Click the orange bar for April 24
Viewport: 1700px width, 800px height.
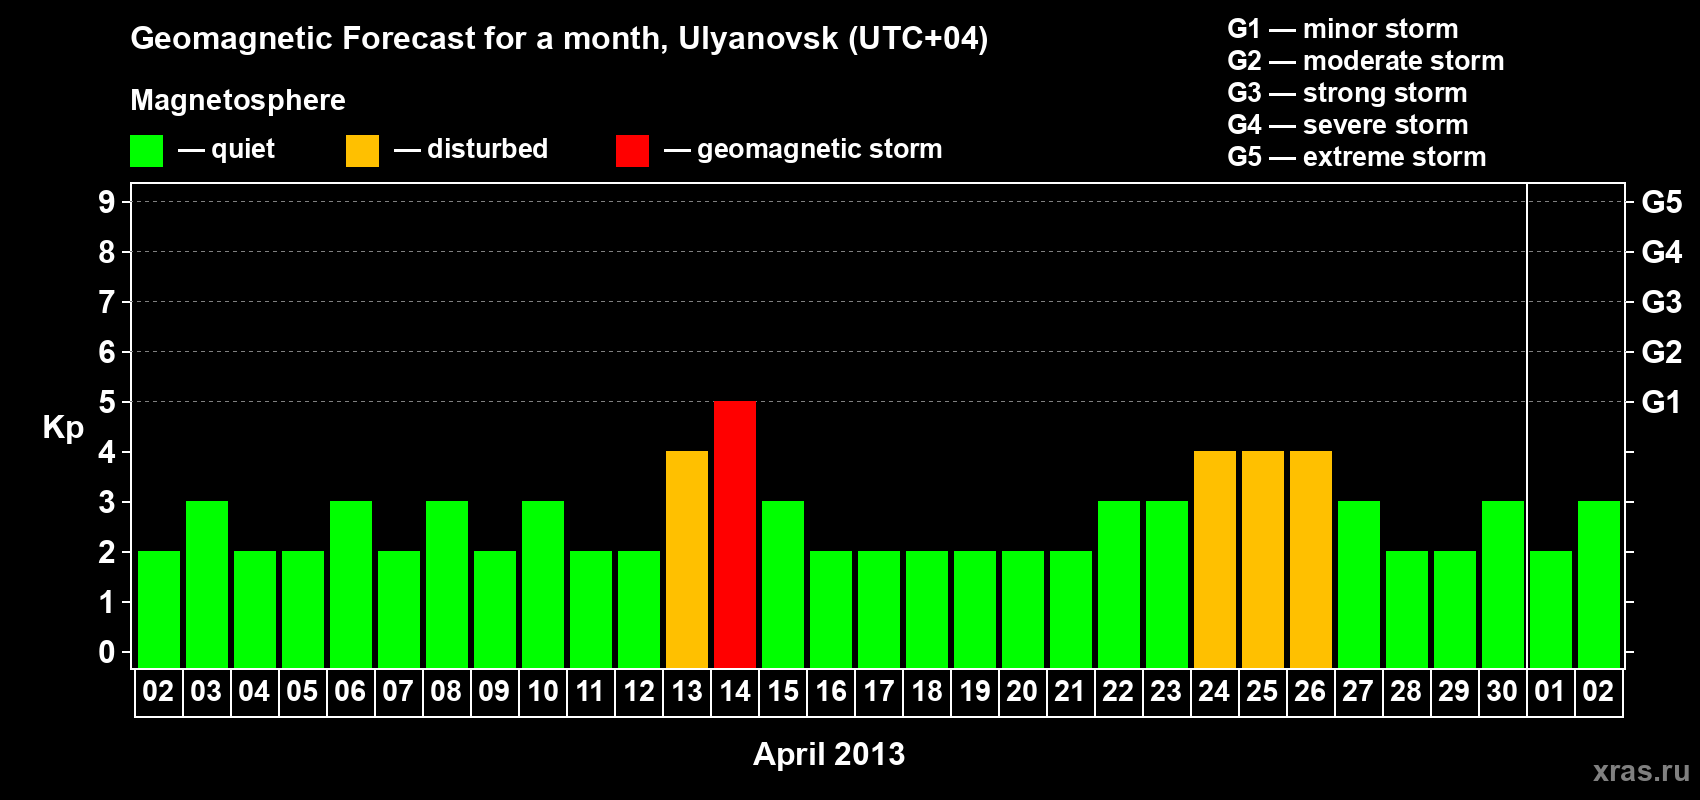coord(1215,559)
